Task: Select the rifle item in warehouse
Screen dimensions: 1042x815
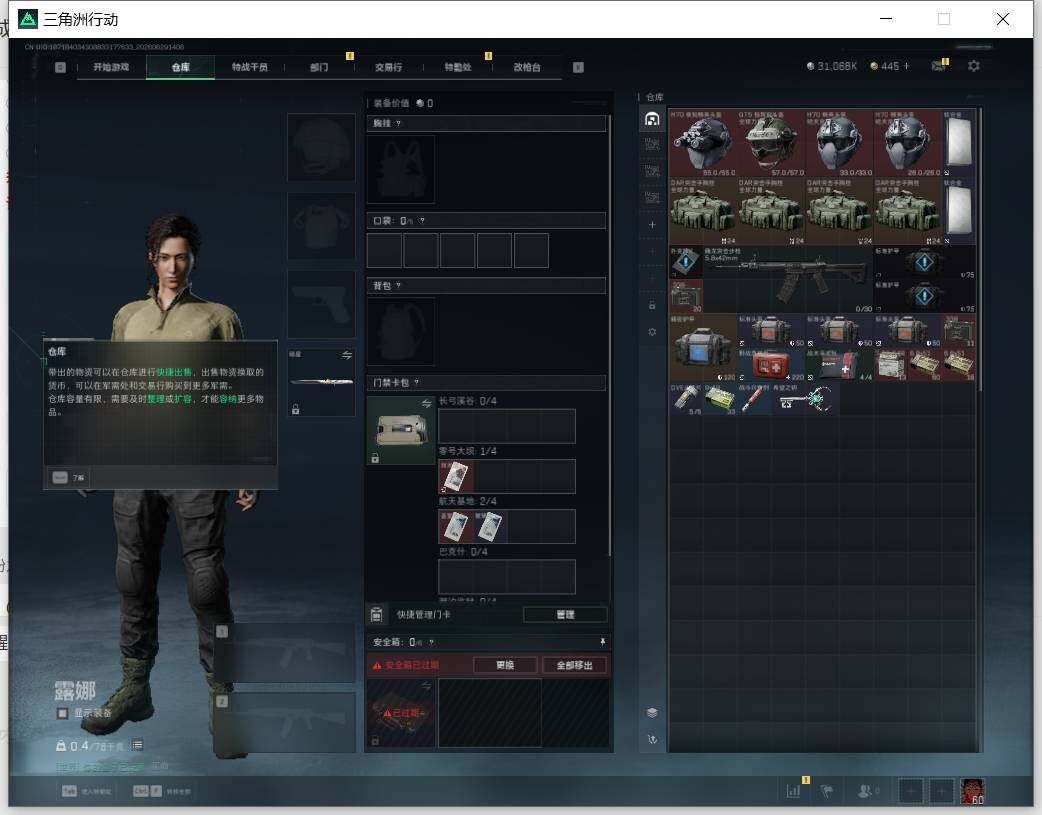Action: pos(787,279)
